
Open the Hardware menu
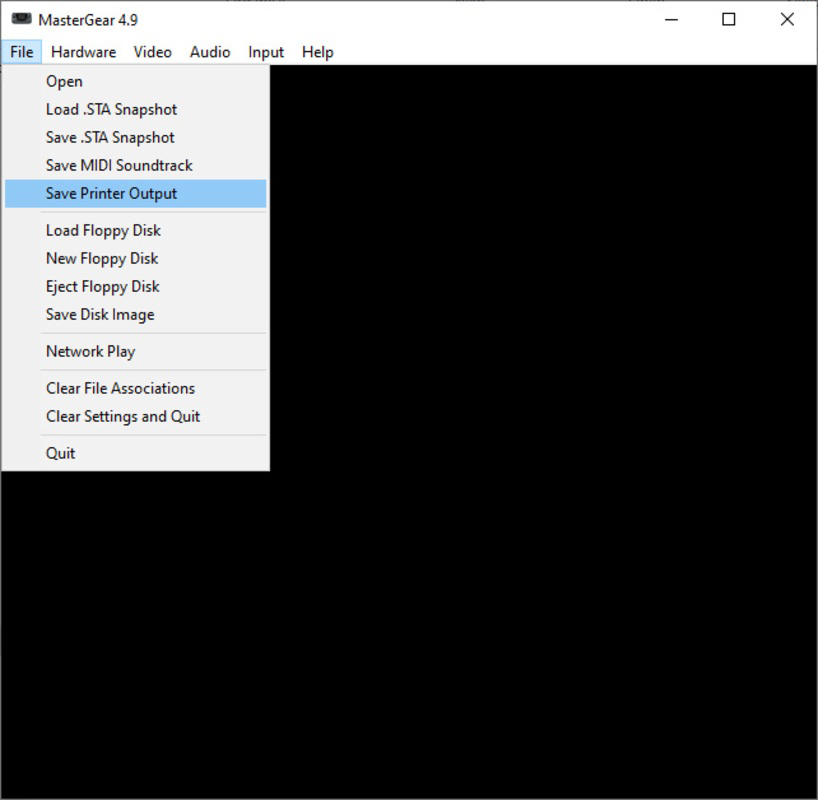coord(83,52)
